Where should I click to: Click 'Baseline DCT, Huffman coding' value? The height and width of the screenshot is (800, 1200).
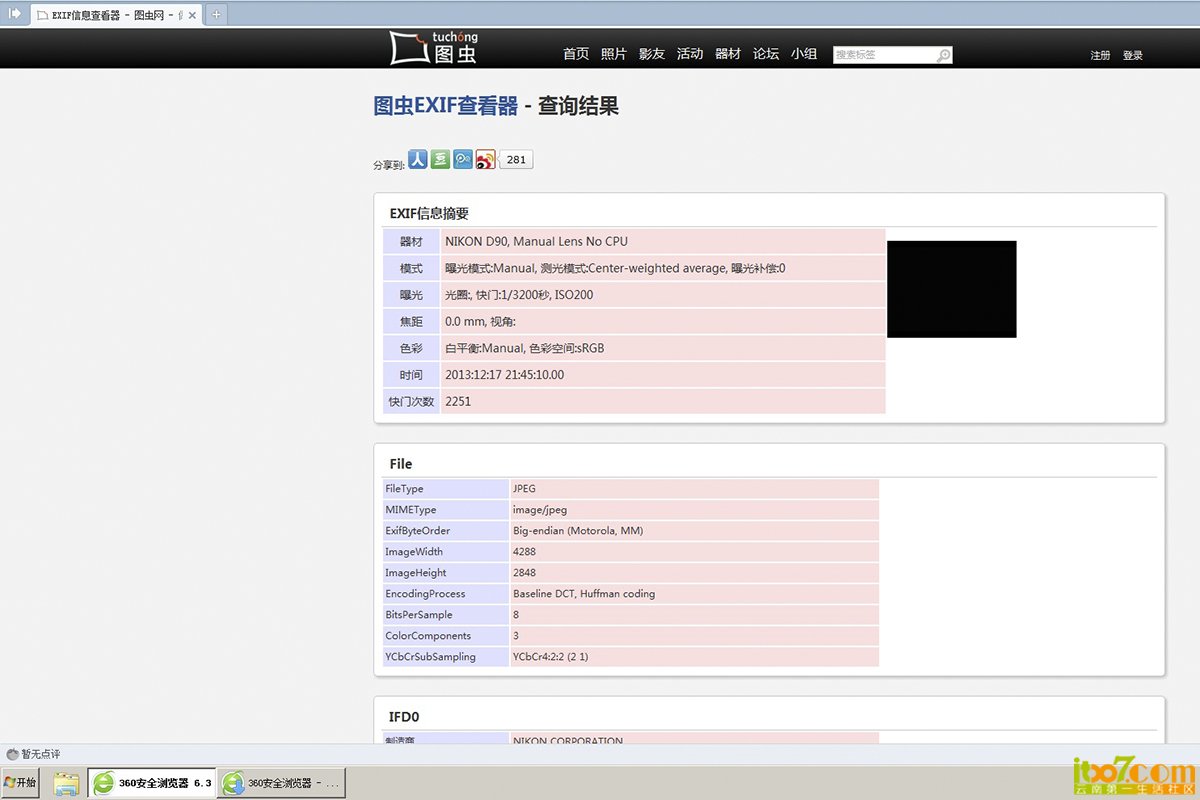tap(584, 594)
